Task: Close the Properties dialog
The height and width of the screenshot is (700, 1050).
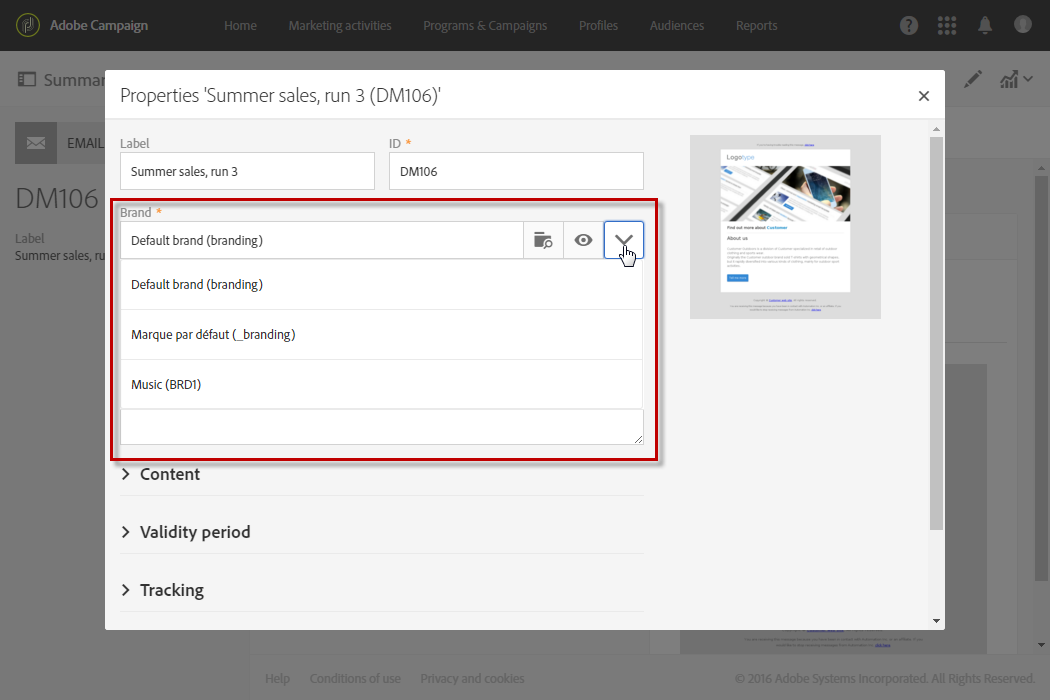Action: point(923,96)
